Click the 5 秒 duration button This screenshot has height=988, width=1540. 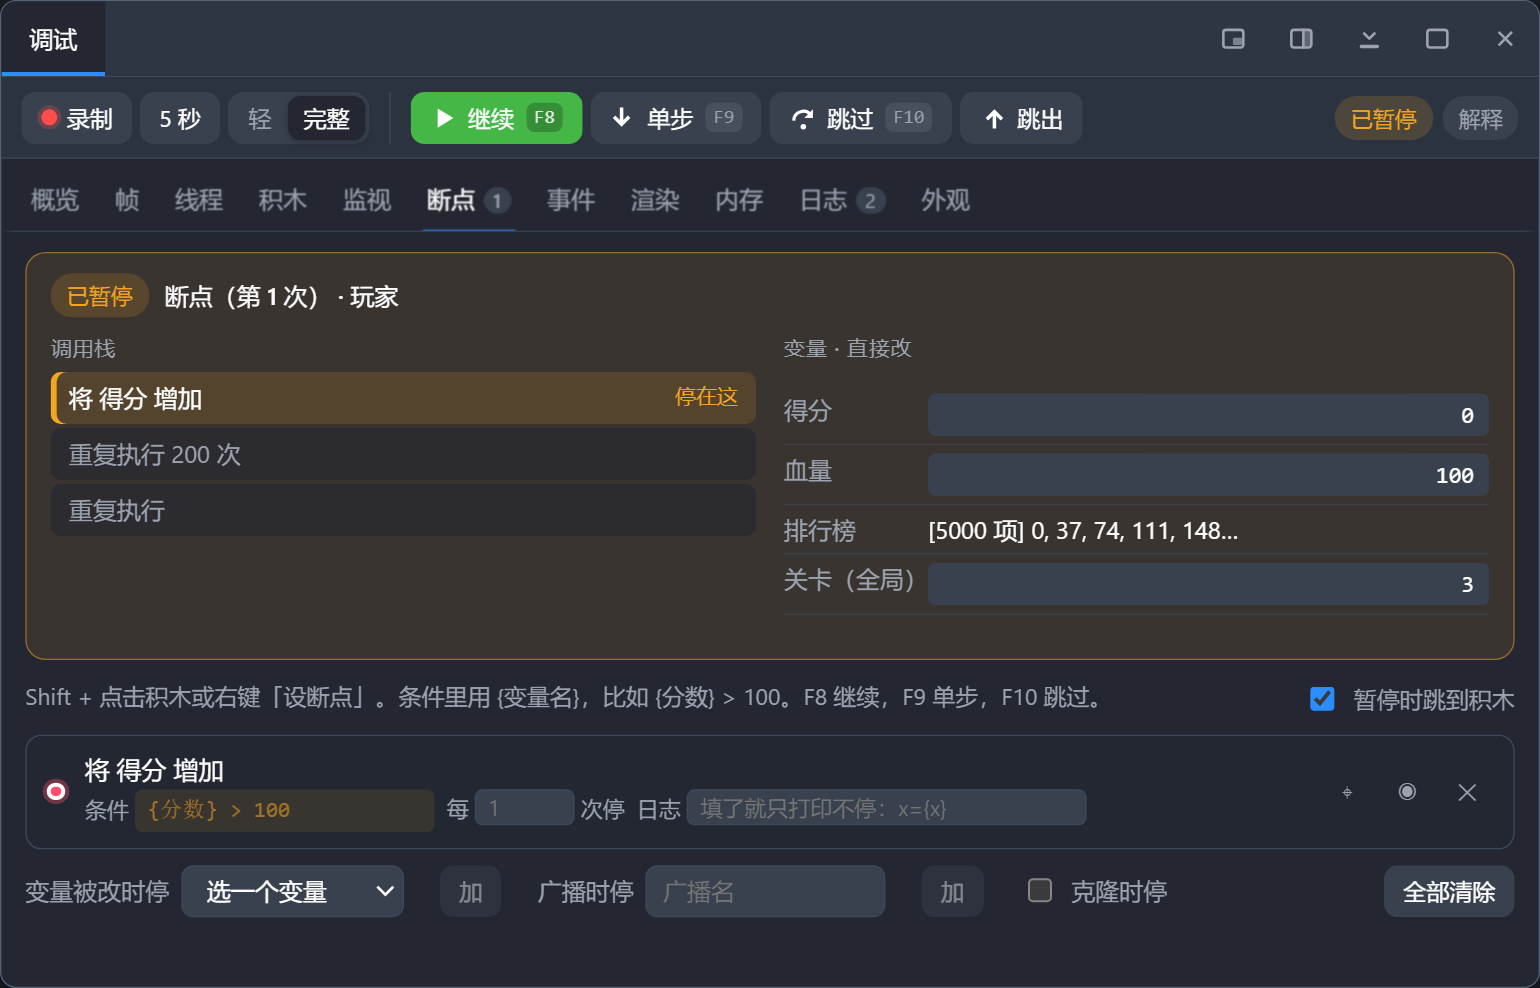pos(180,118)
